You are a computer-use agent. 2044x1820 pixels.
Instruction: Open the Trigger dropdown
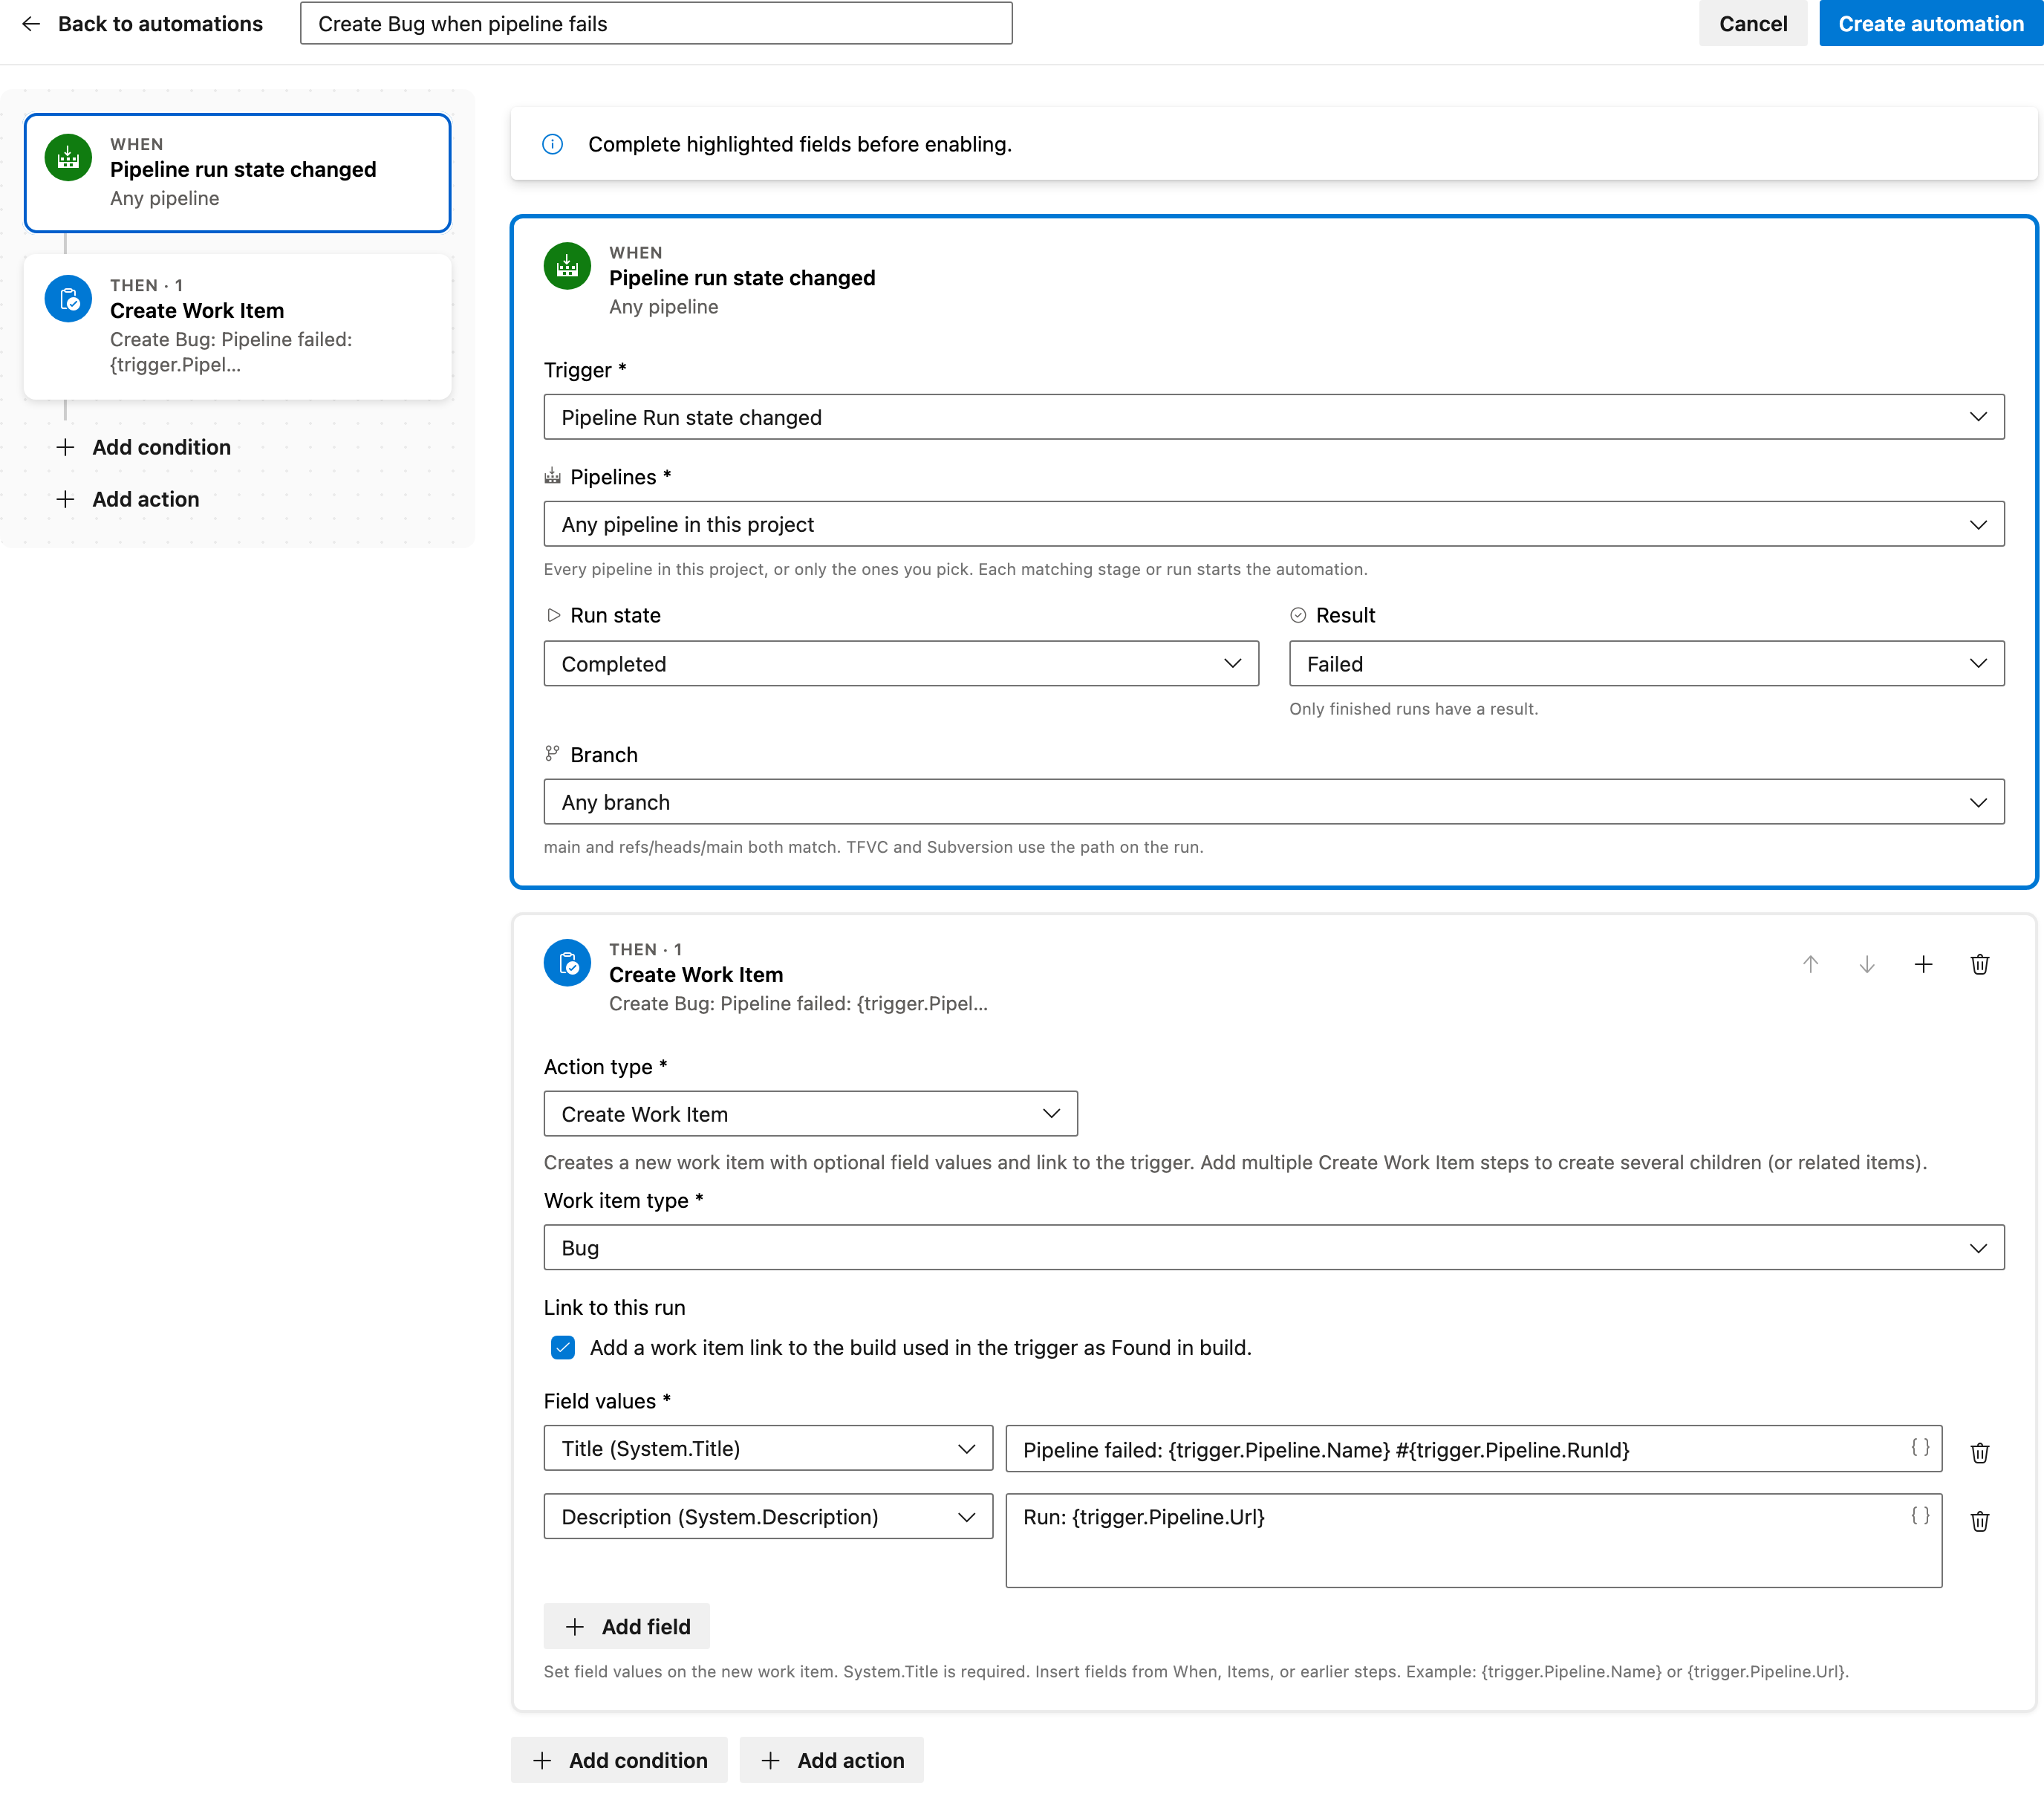(1273, 417)
